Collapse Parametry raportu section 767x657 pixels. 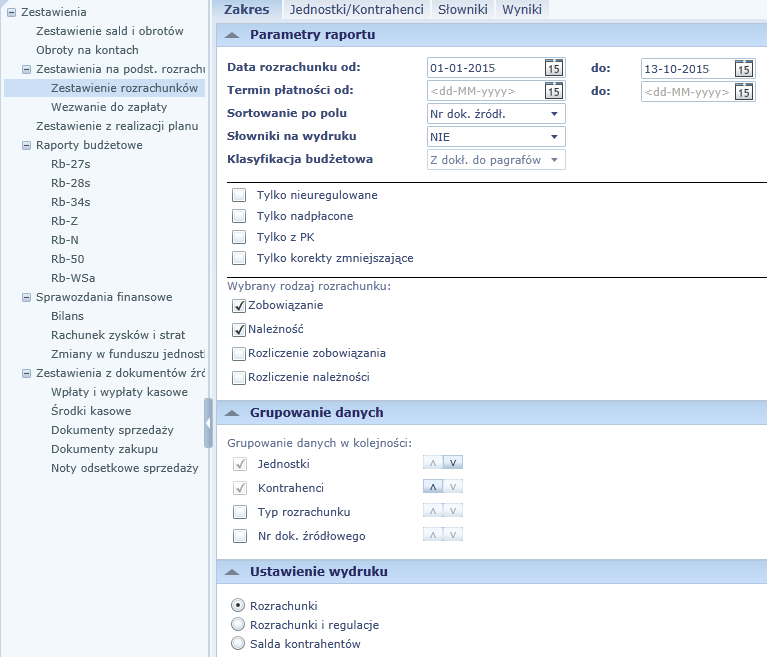[x=232, y=35]
